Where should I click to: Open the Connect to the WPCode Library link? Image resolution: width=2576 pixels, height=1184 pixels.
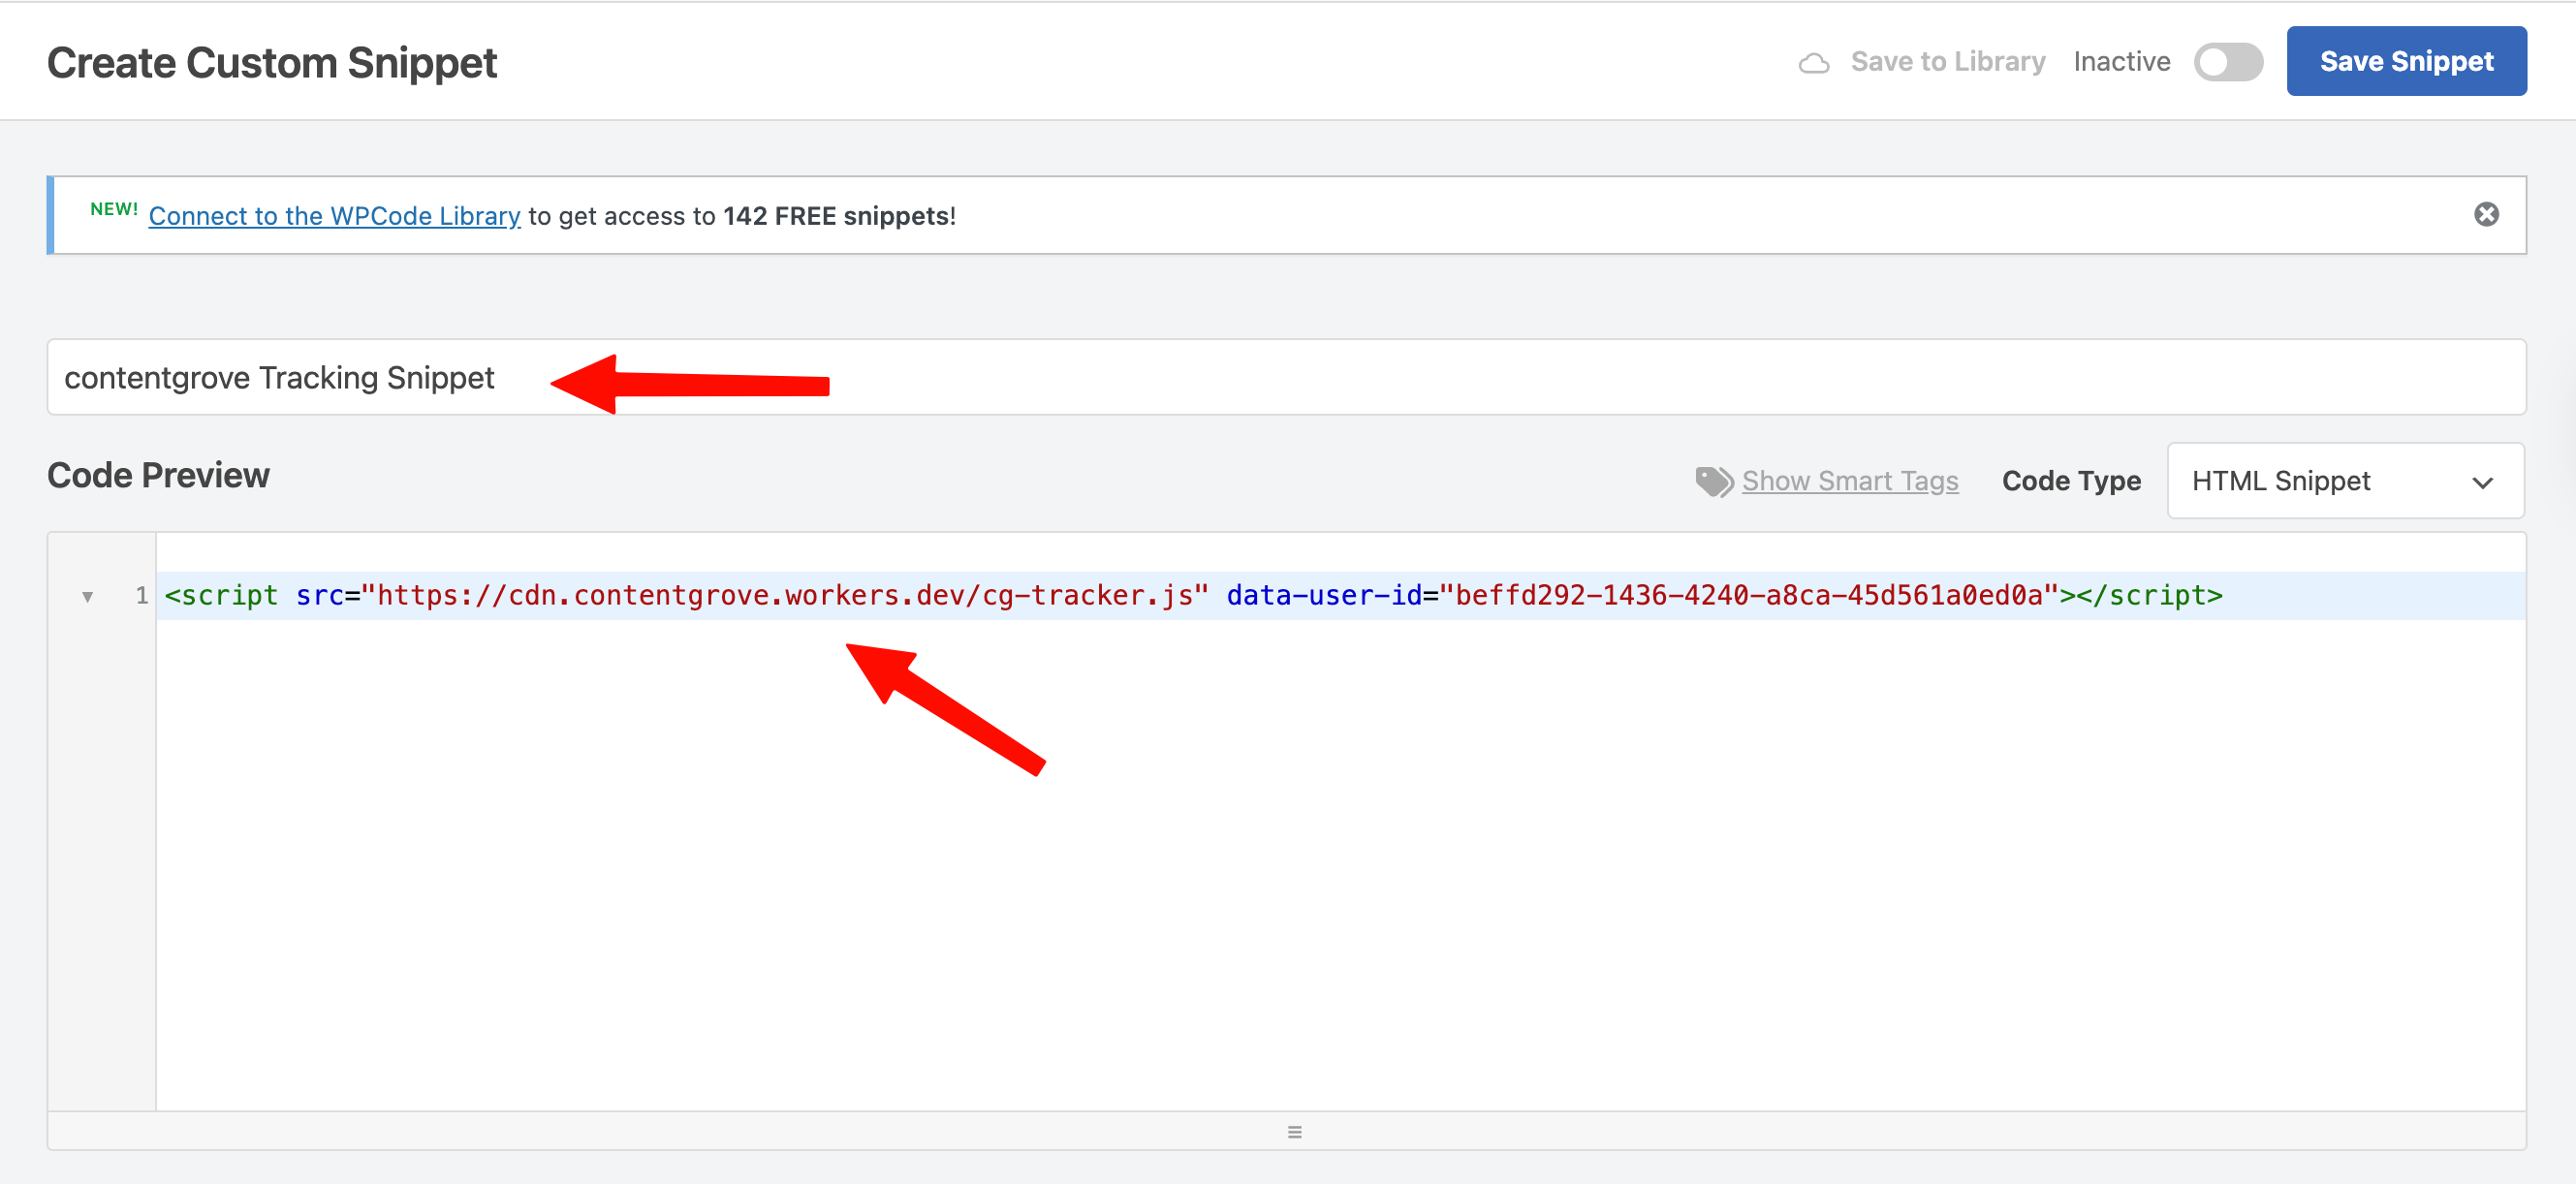pos(334,216)
